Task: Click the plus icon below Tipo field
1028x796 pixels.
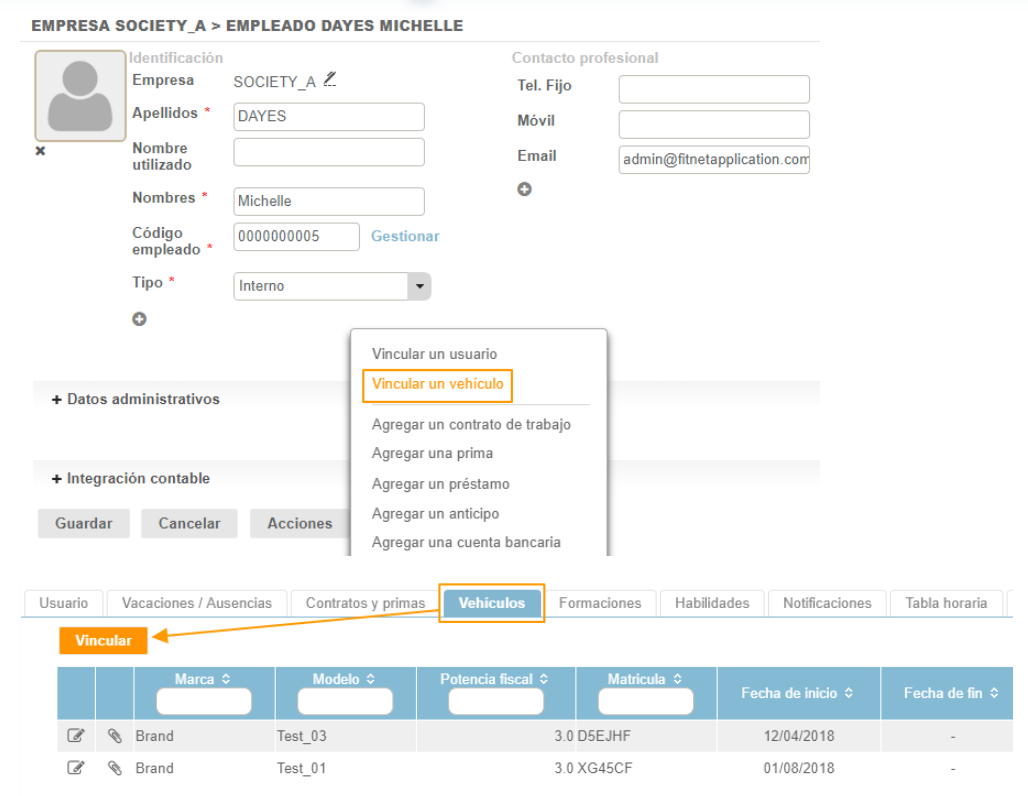Action: click(140, 319)
